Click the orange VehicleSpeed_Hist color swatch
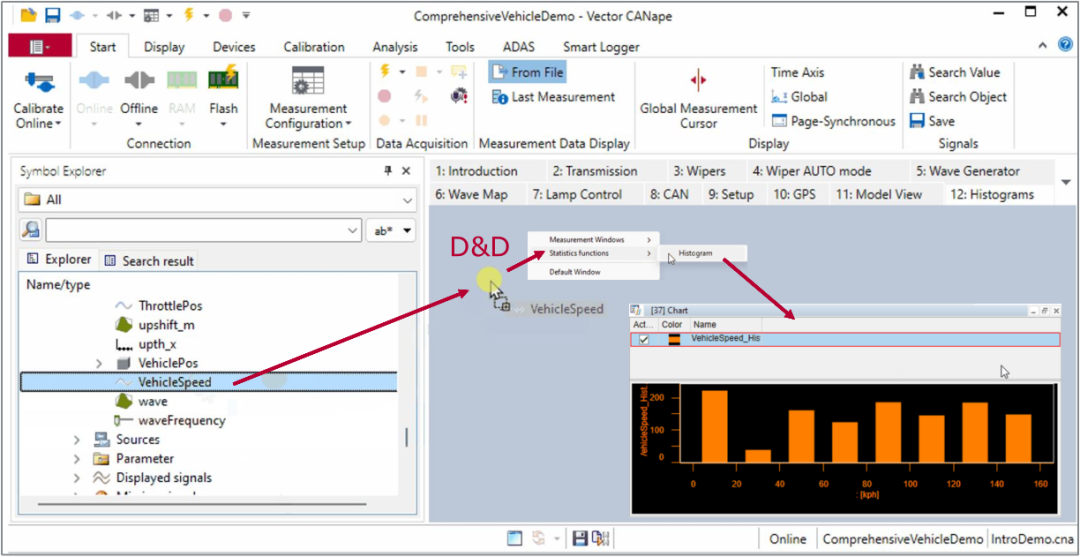 pos(674,339)
